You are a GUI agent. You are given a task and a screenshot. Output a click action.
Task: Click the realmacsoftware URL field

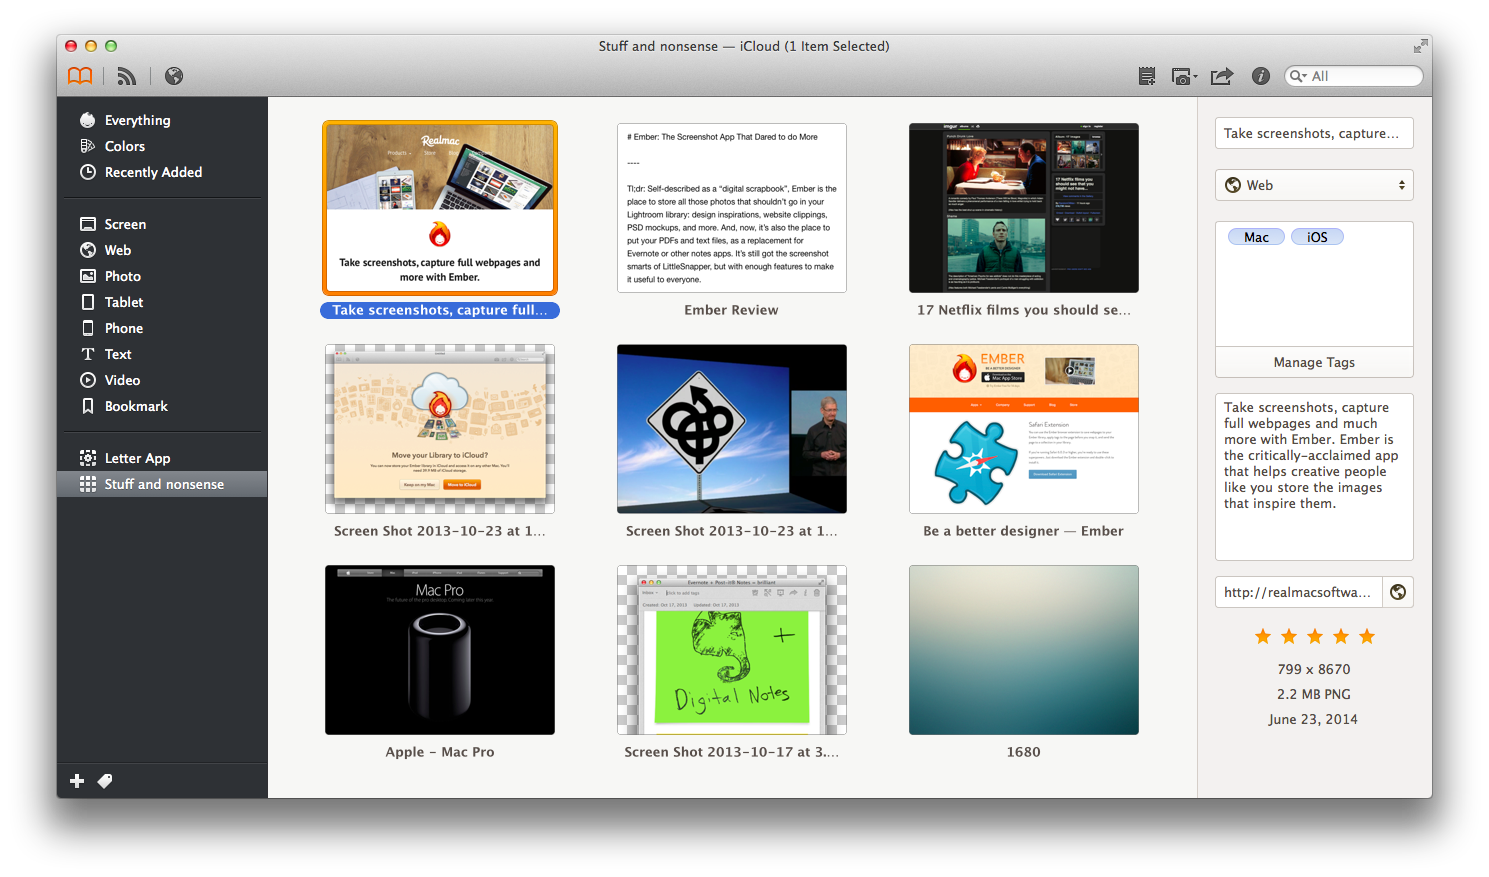1298,592
